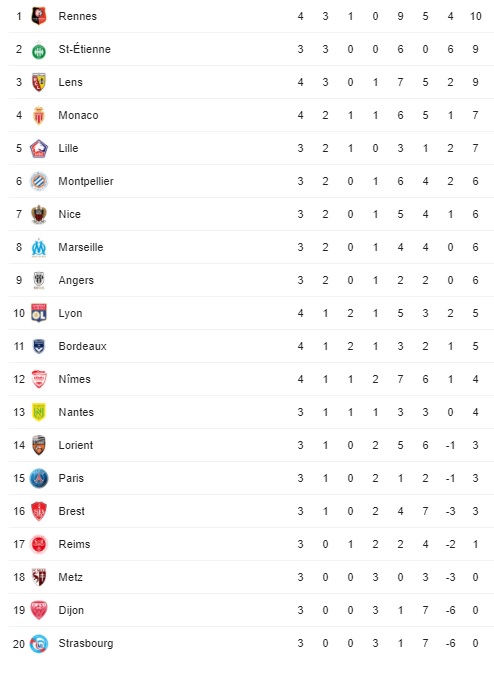This screenshot has width=494, height=678.
Task: Click the Strasbourg club logo
Action: [39, 644]
